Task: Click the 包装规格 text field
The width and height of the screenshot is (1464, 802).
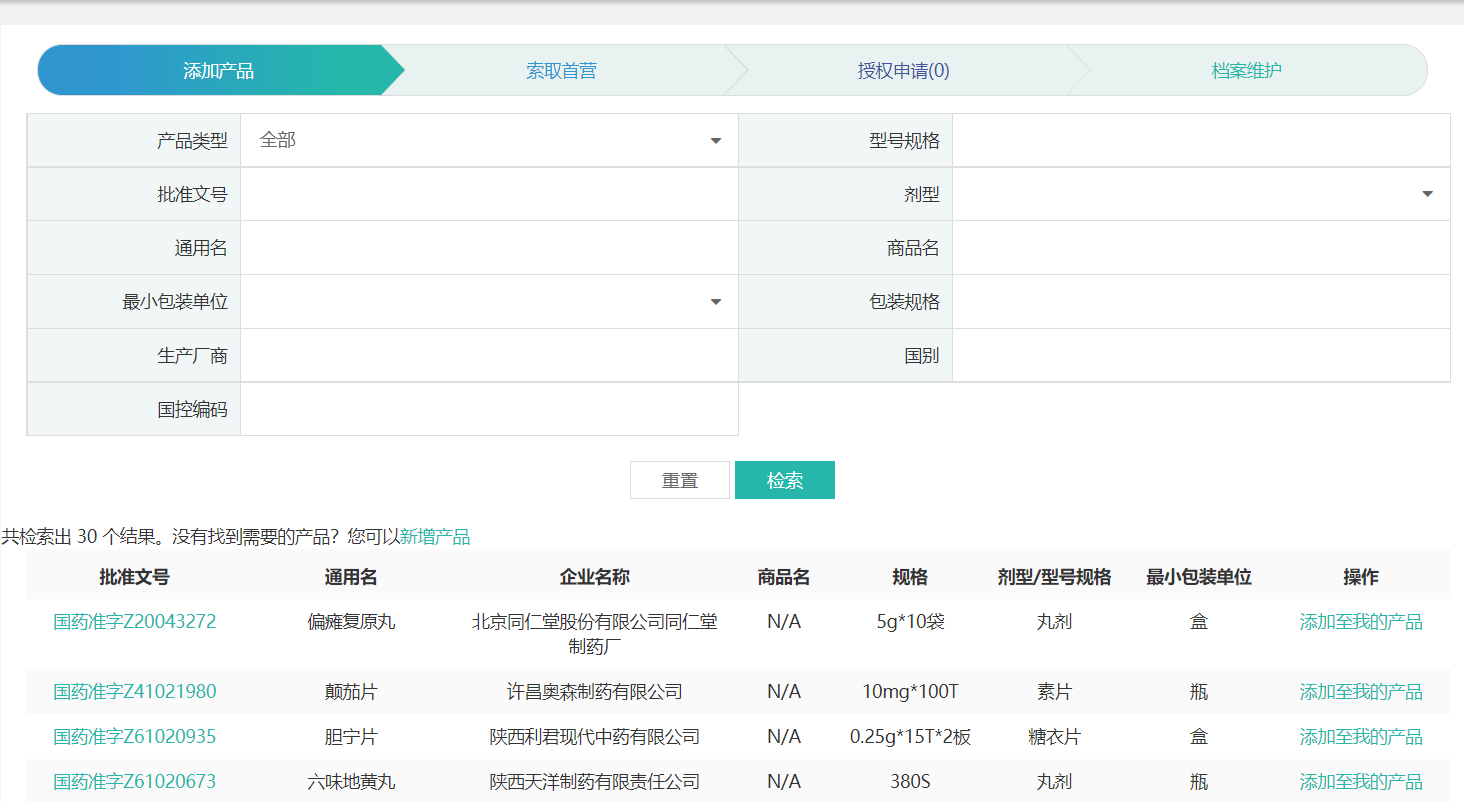Action: (1200, 302)
